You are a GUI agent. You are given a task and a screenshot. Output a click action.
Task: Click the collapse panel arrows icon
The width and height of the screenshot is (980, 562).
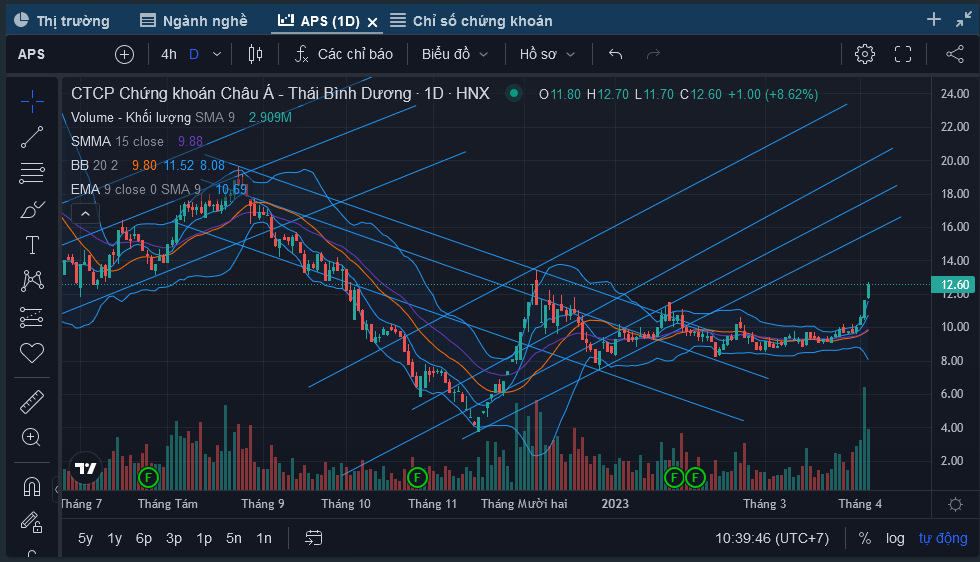point(963,19)
